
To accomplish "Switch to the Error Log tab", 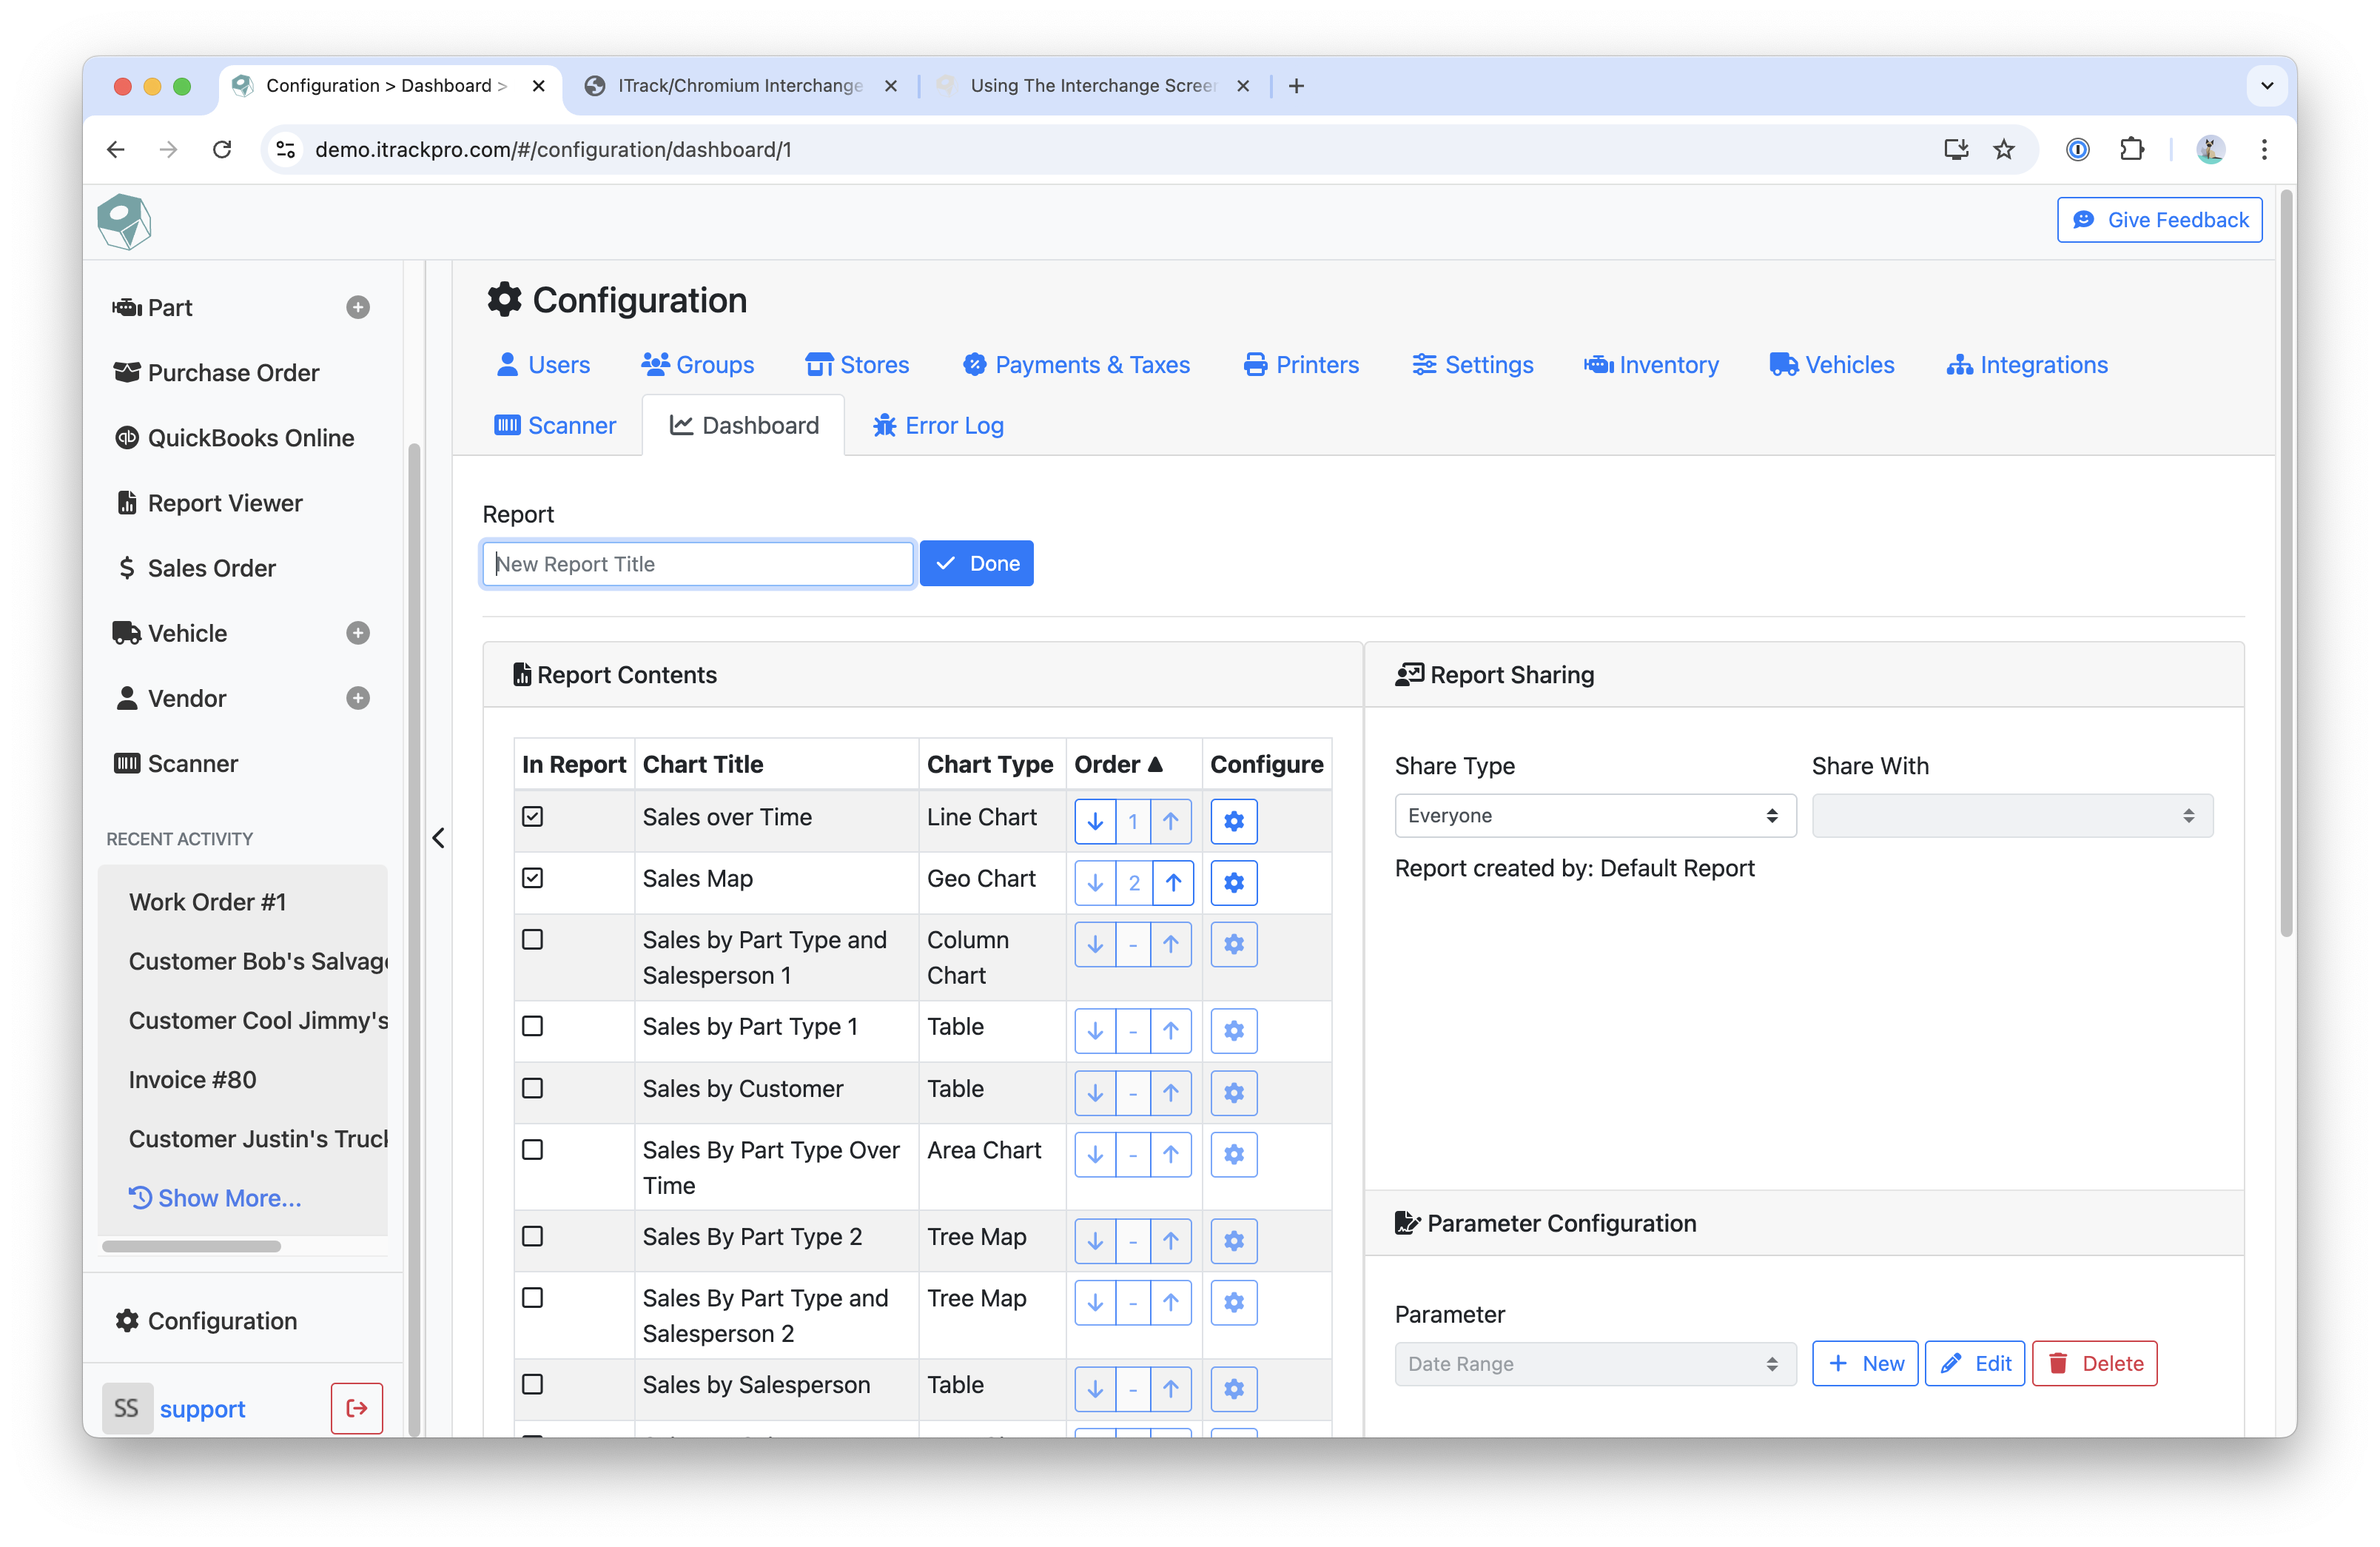I will (x=938, y=425).
